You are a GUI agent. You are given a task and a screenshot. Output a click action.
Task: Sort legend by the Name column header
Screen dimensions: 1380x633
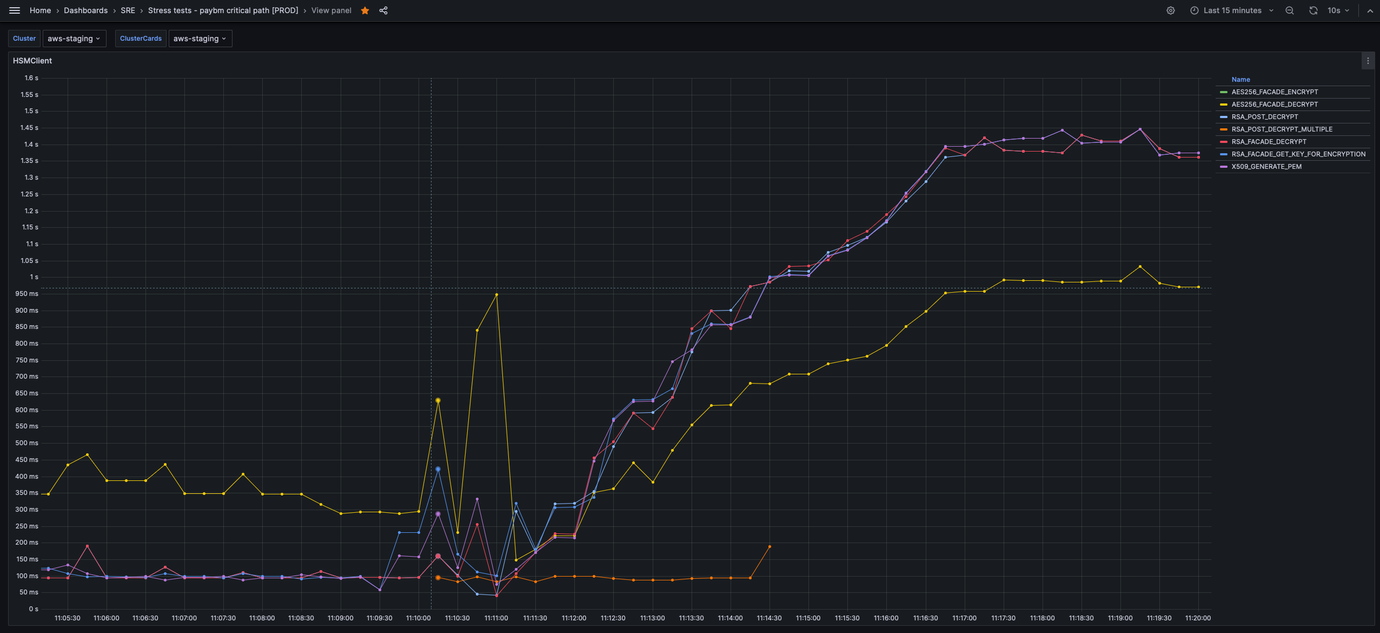(x=1240, y=79)
